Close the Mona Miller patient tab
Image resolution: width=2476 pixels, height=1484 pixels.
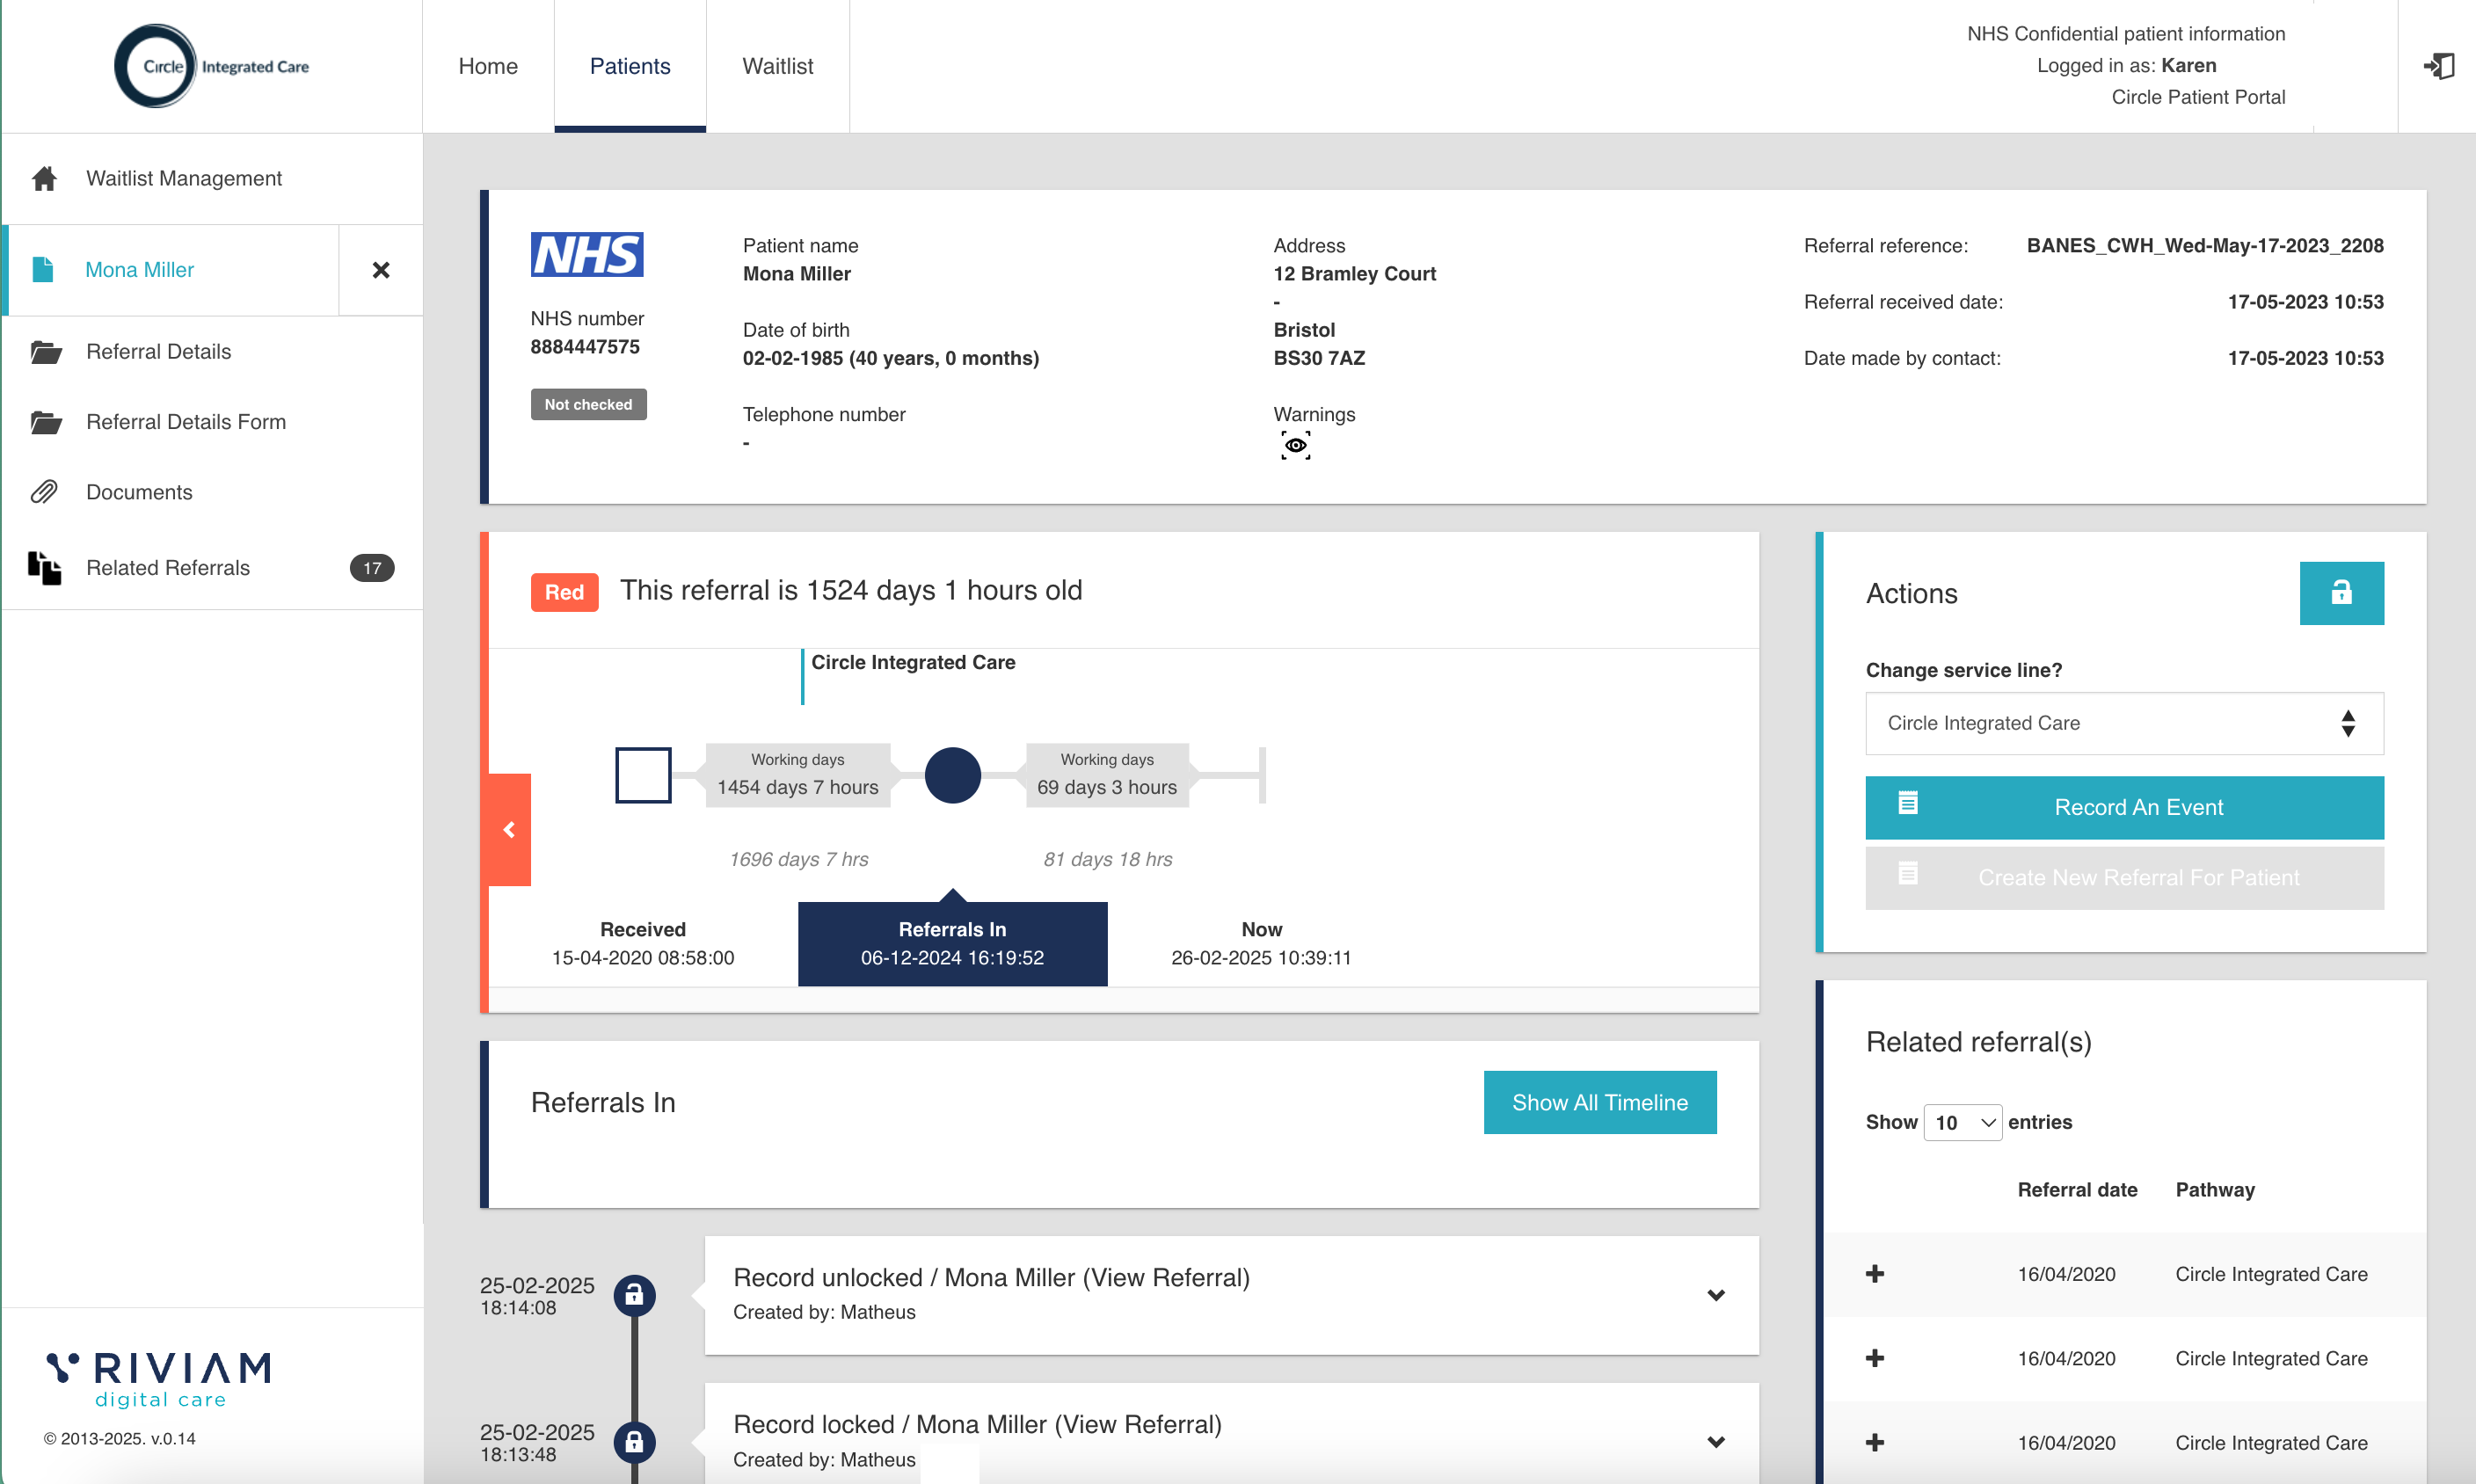381,270
